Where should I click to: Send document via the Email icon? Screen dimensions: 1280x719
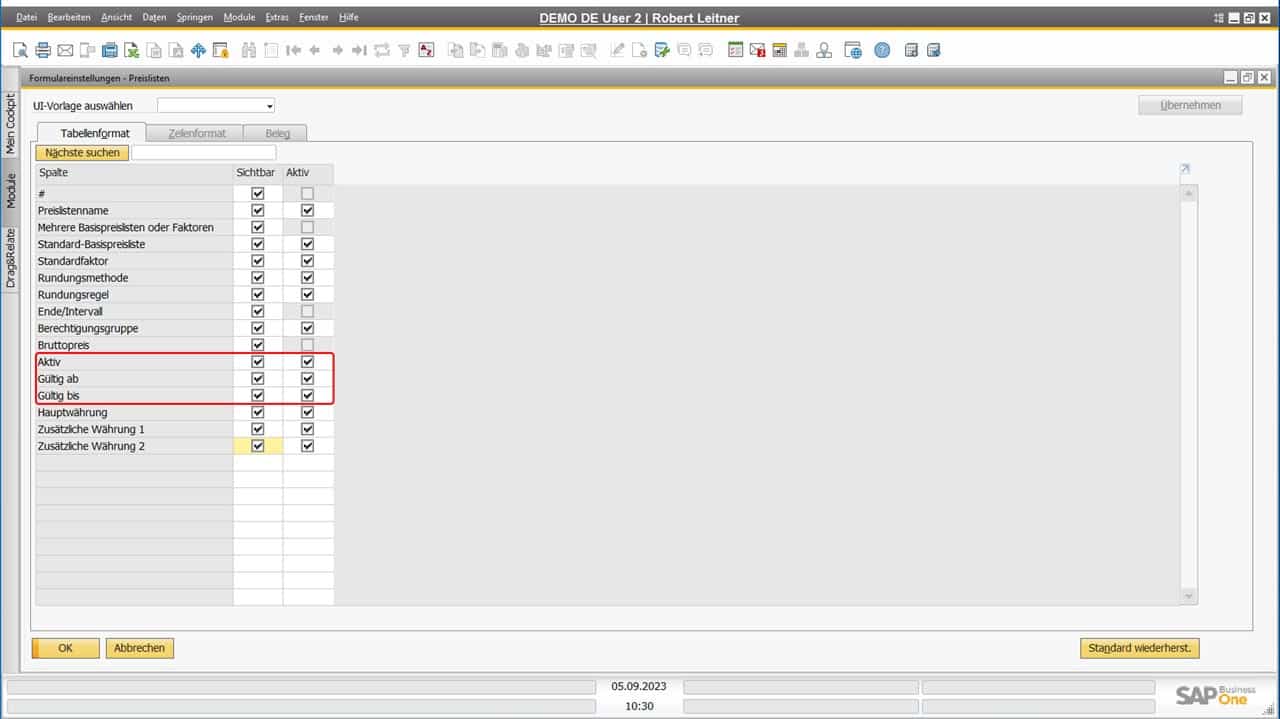pyautogui.click(x=64, y=50)
